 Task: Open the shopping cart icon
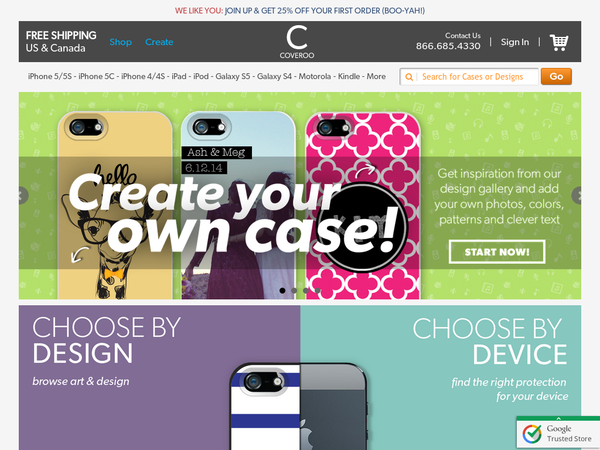tap(559, 42)
